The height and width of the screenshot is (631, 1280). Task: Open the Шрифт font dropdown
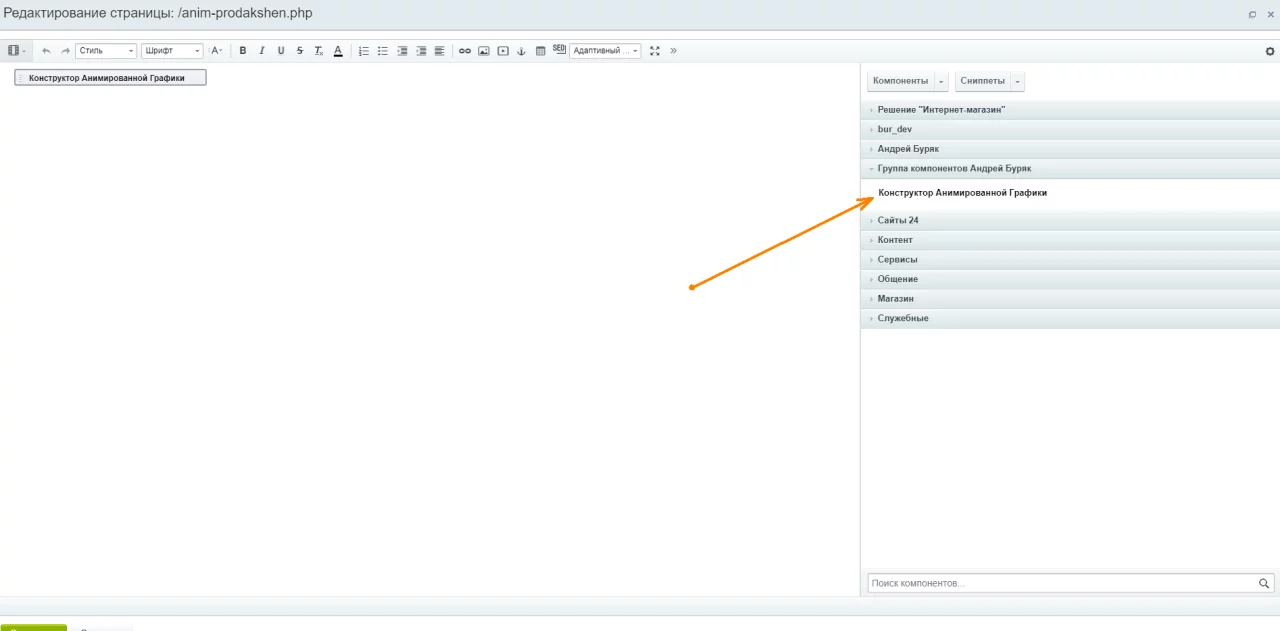pyautogui.click(x=172, y=51)
